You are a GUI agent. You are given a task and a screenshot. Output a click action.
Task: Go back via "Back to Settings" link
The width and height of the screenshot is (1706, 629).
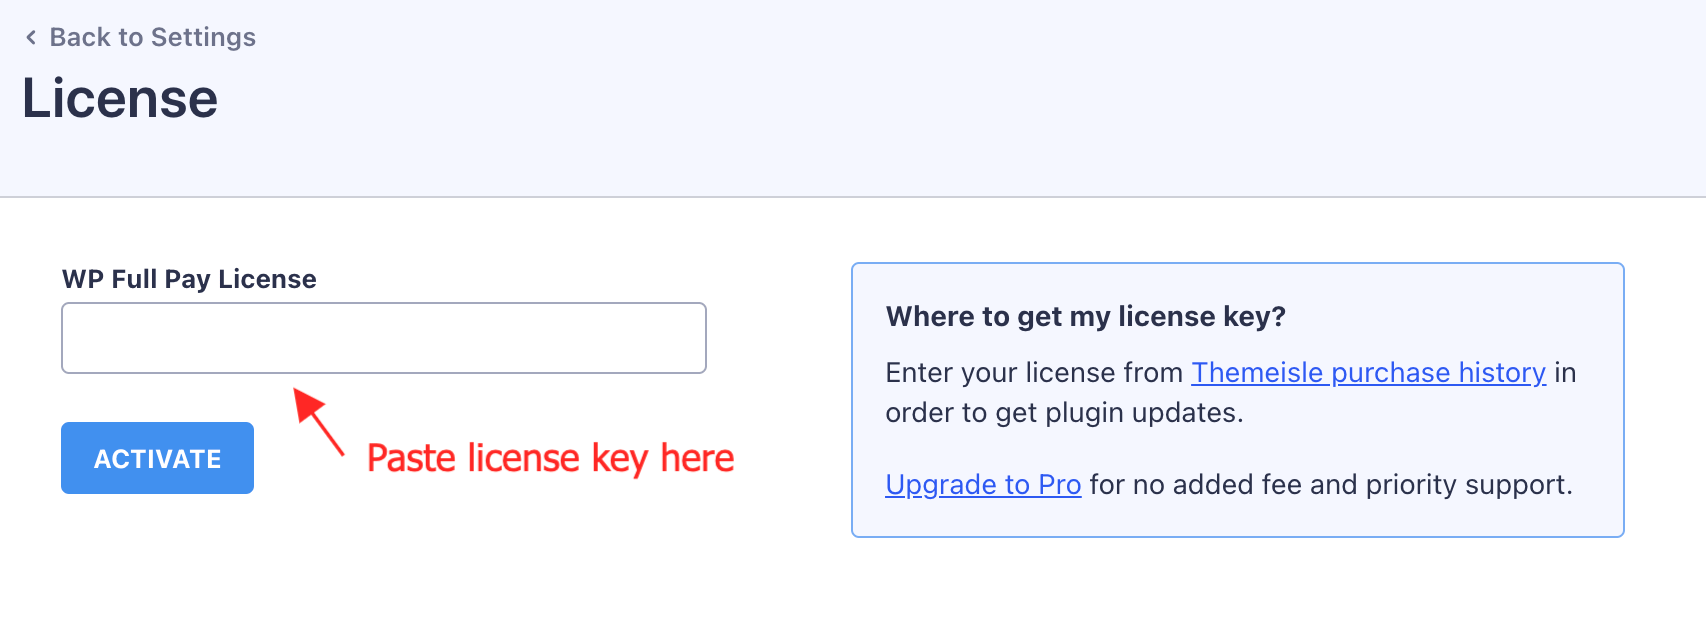[x=152, y=38]
